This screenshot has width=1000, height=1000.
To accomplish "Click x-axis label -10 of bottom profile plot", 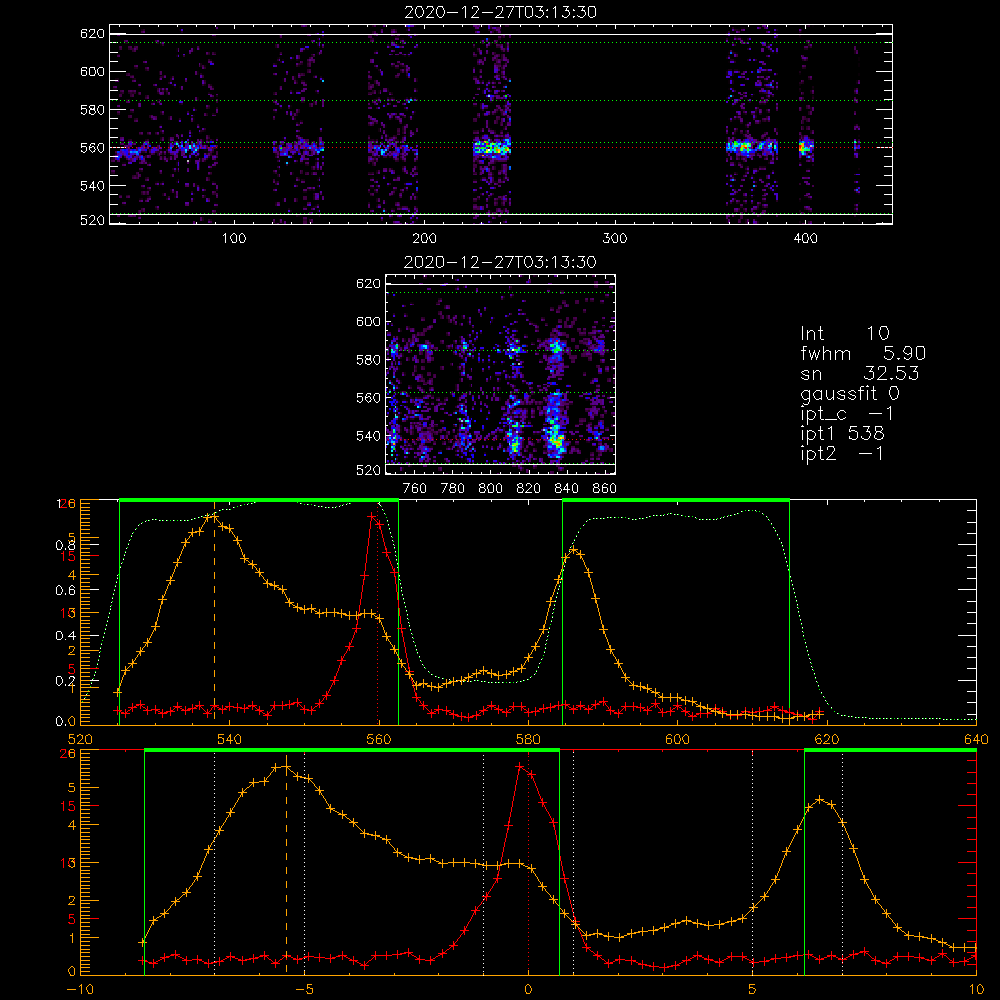I will (x=80, y=990).
